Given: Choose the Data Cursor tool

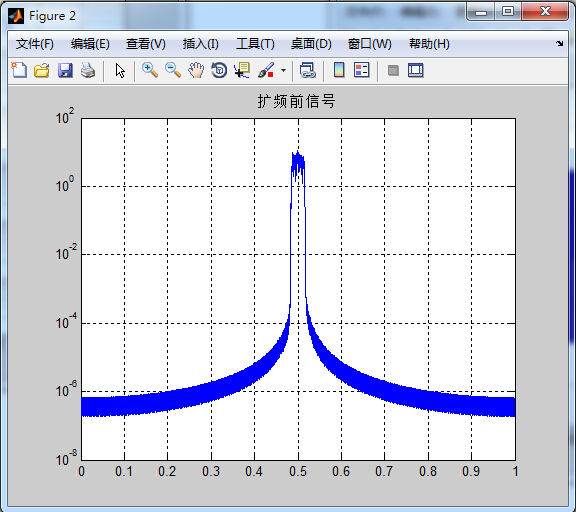Looking at the screenshot, I should click(242, 70).
